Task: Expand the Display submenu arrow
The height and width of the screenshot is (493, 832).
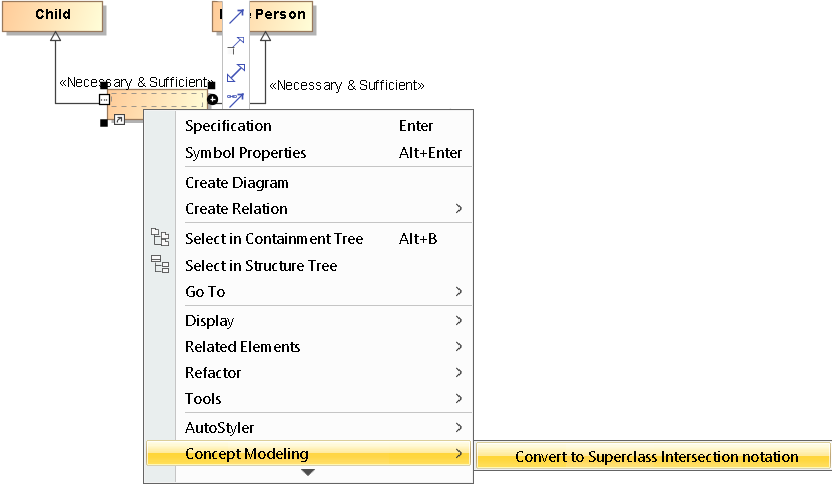Action: tap(459, 321)
